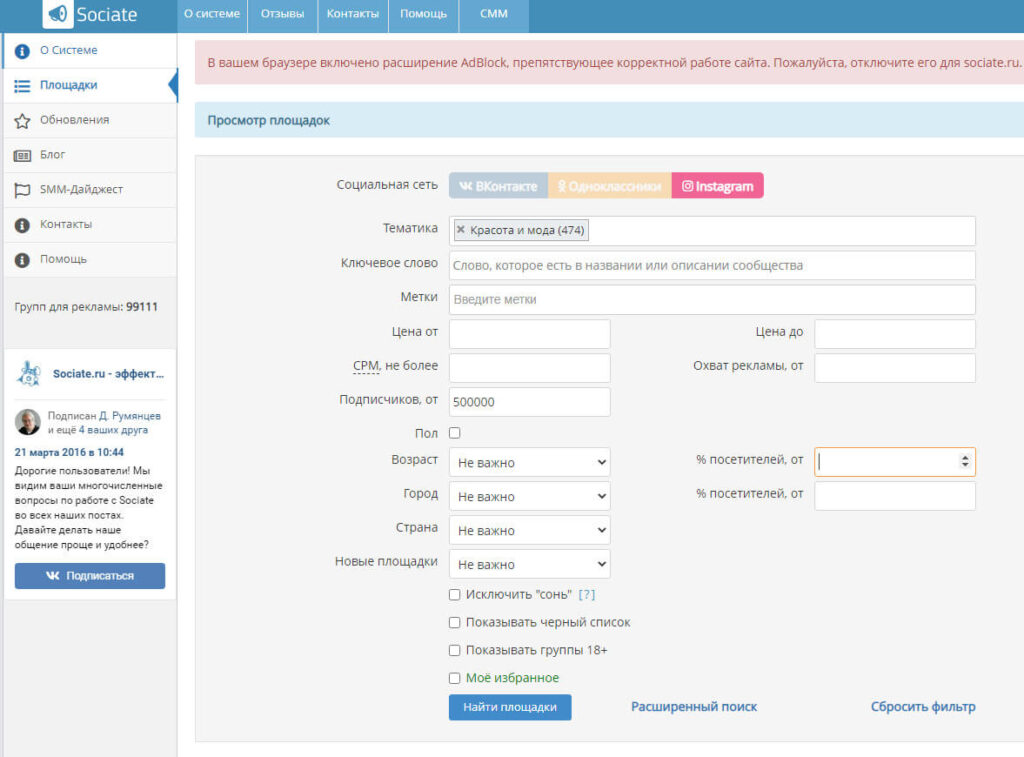Click the flag icon beside SMM-Дайджест
This screenshot has width=1024, height=757.
[x=22, y=190]
